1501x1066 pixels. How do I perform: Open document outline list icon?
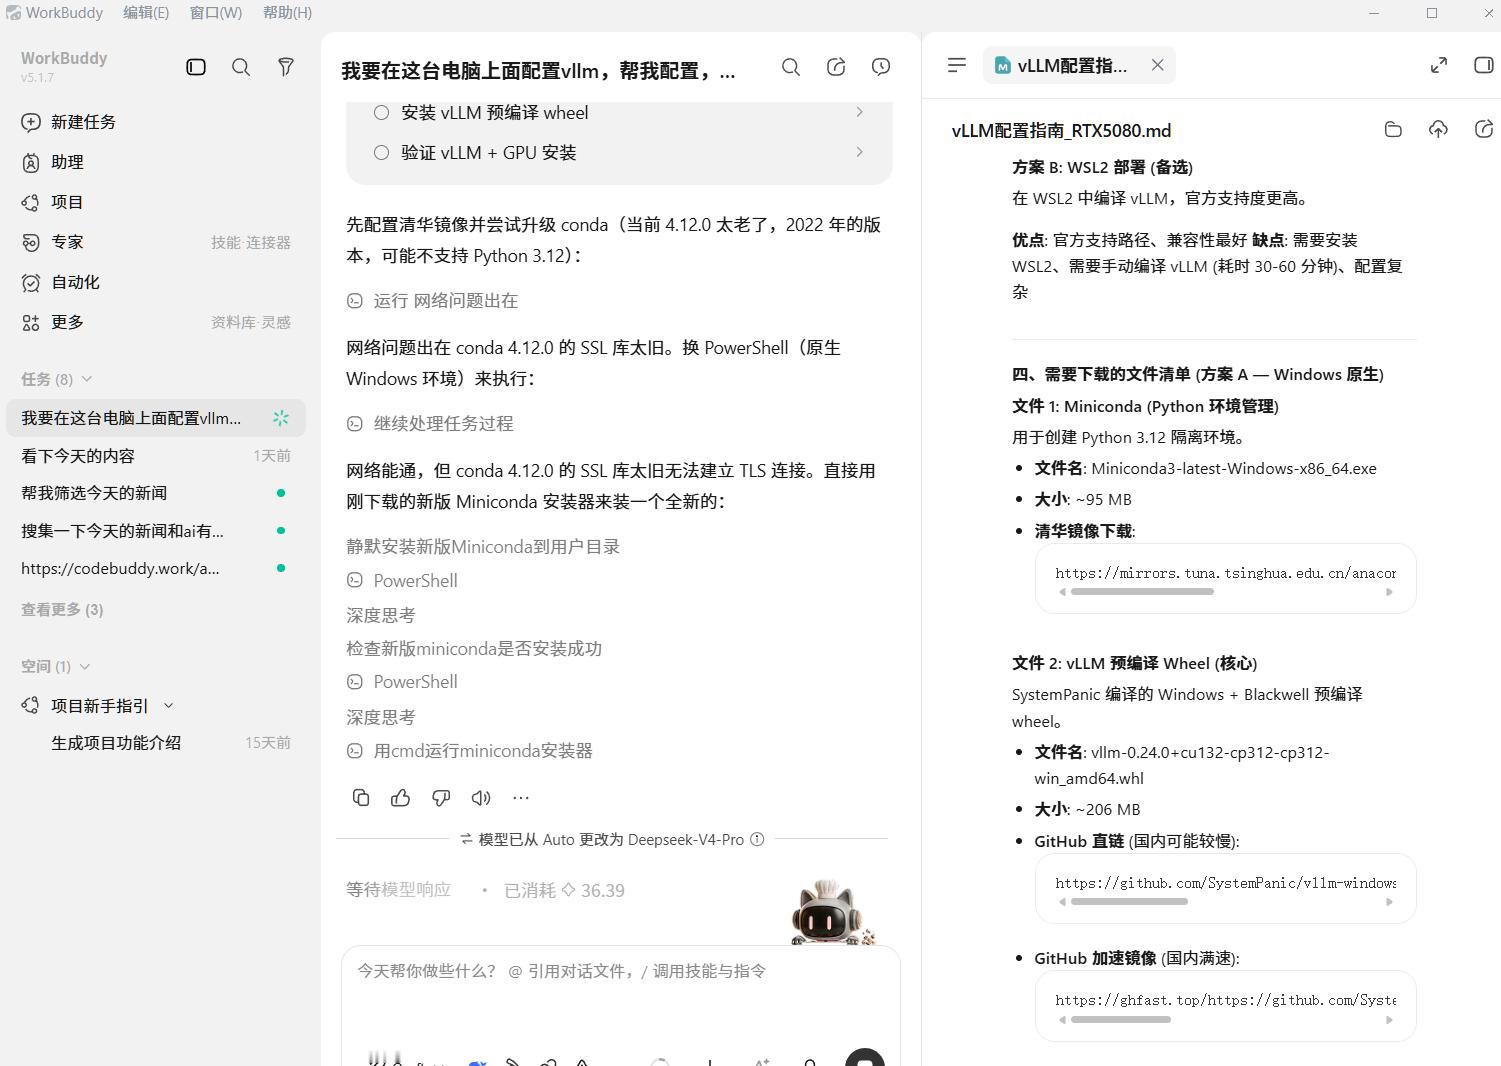(x=957, y=65)
